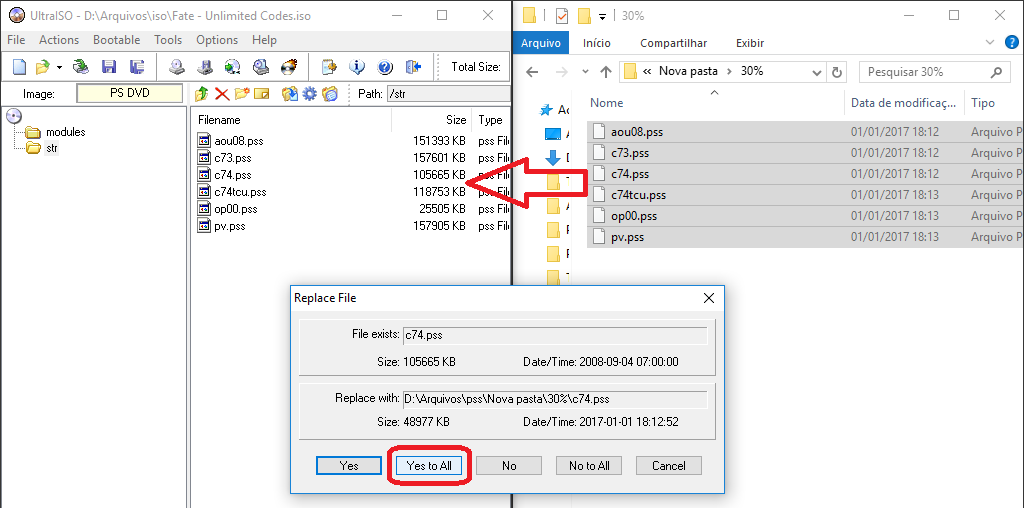
Task: Click the No to All button
Action: (589, 466)
